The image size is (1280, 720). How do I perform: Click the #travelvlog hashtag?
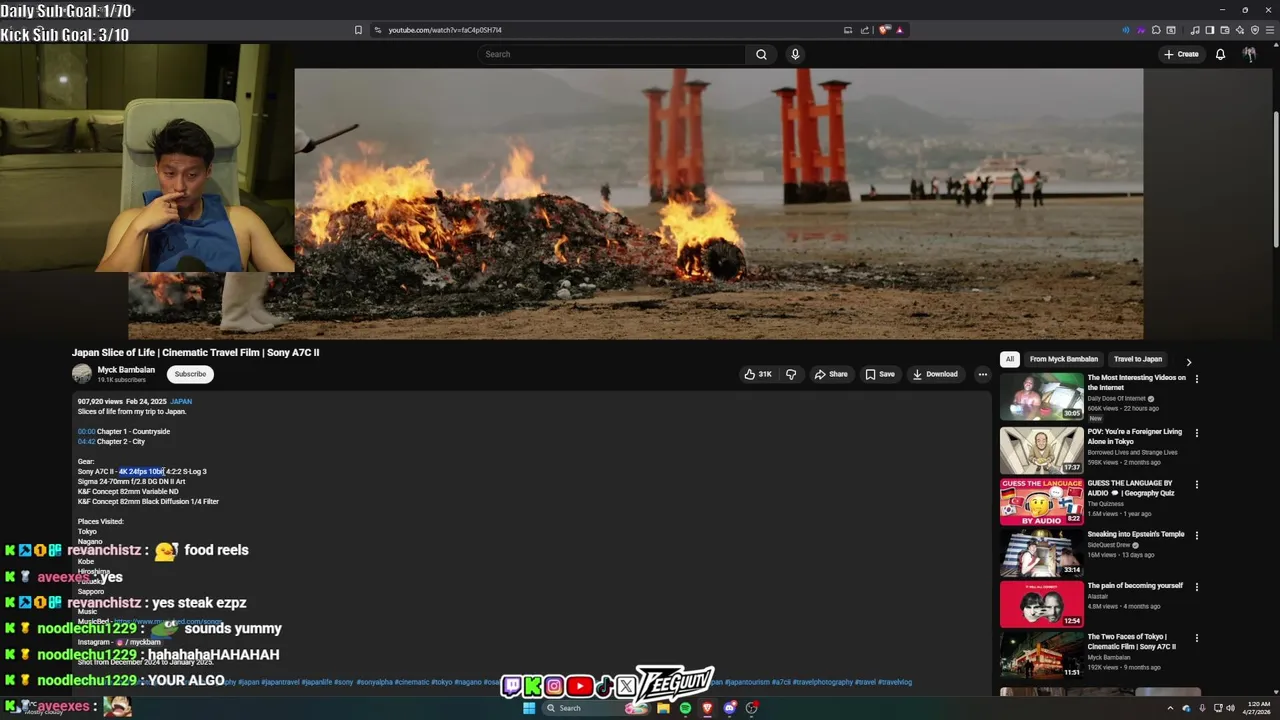coord(895,682)
